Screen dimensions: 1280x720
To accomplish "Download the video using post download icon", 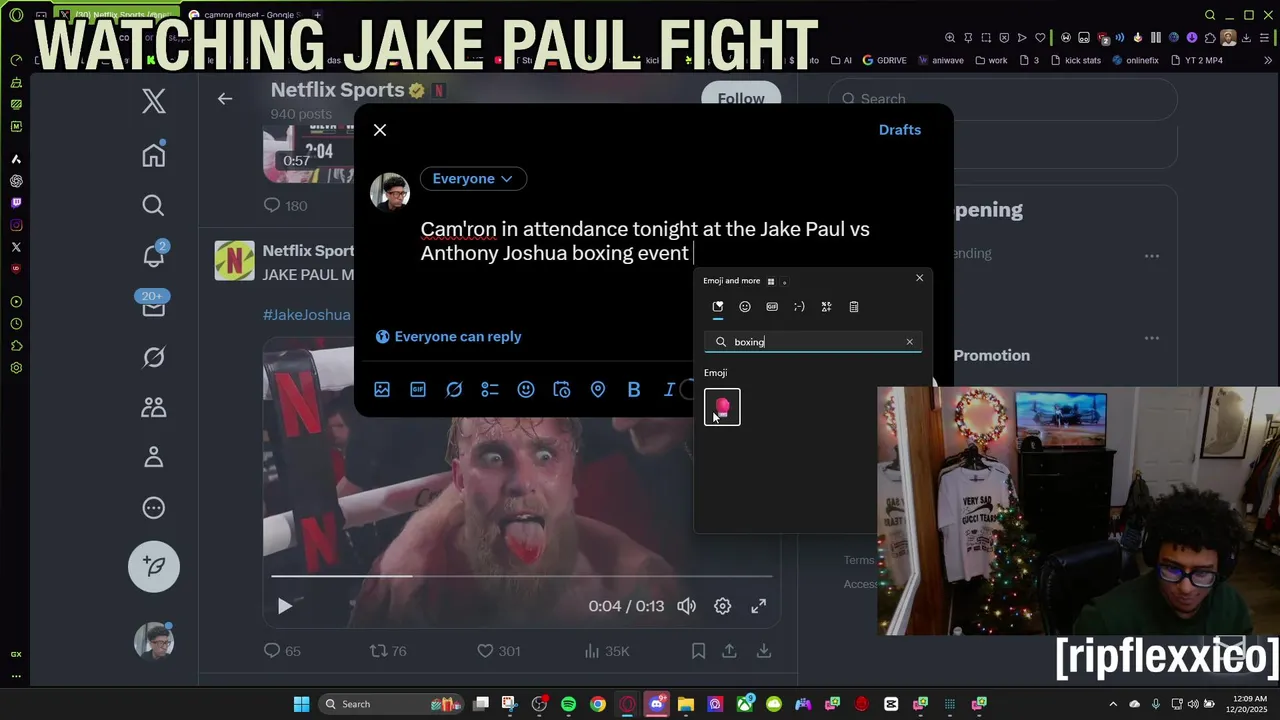I will pyautogui.click(x=764, y=651).
